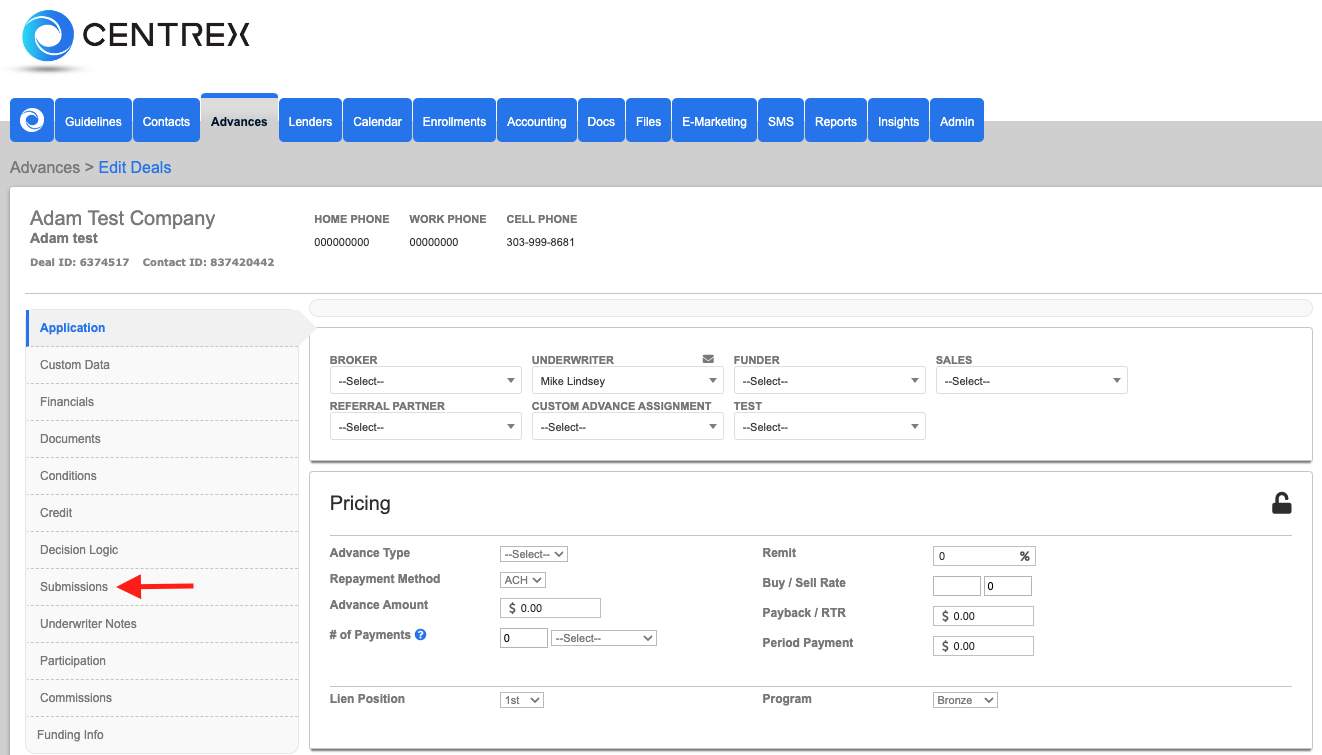Click the Centrex icon in the navigation bar
1322x755 pixels.
tap(31, 120)
